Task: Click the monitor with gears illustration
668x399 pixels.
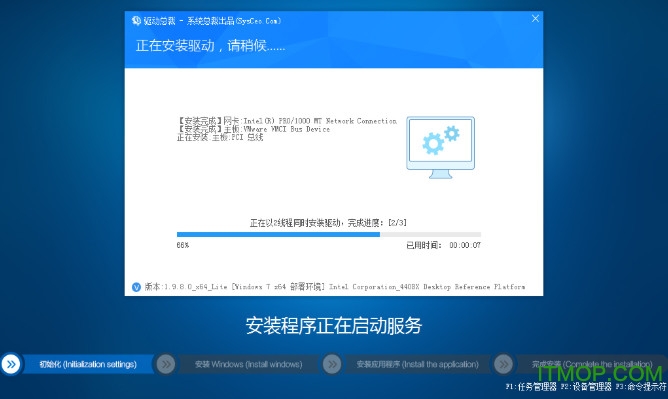Action: coord(440,147)
